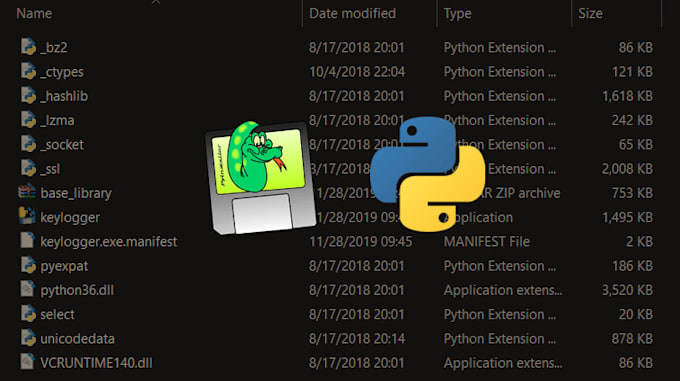680x381 pixels.
Task: Click the 878 KB size of unicodedata
Action: [x=632, y=339]
